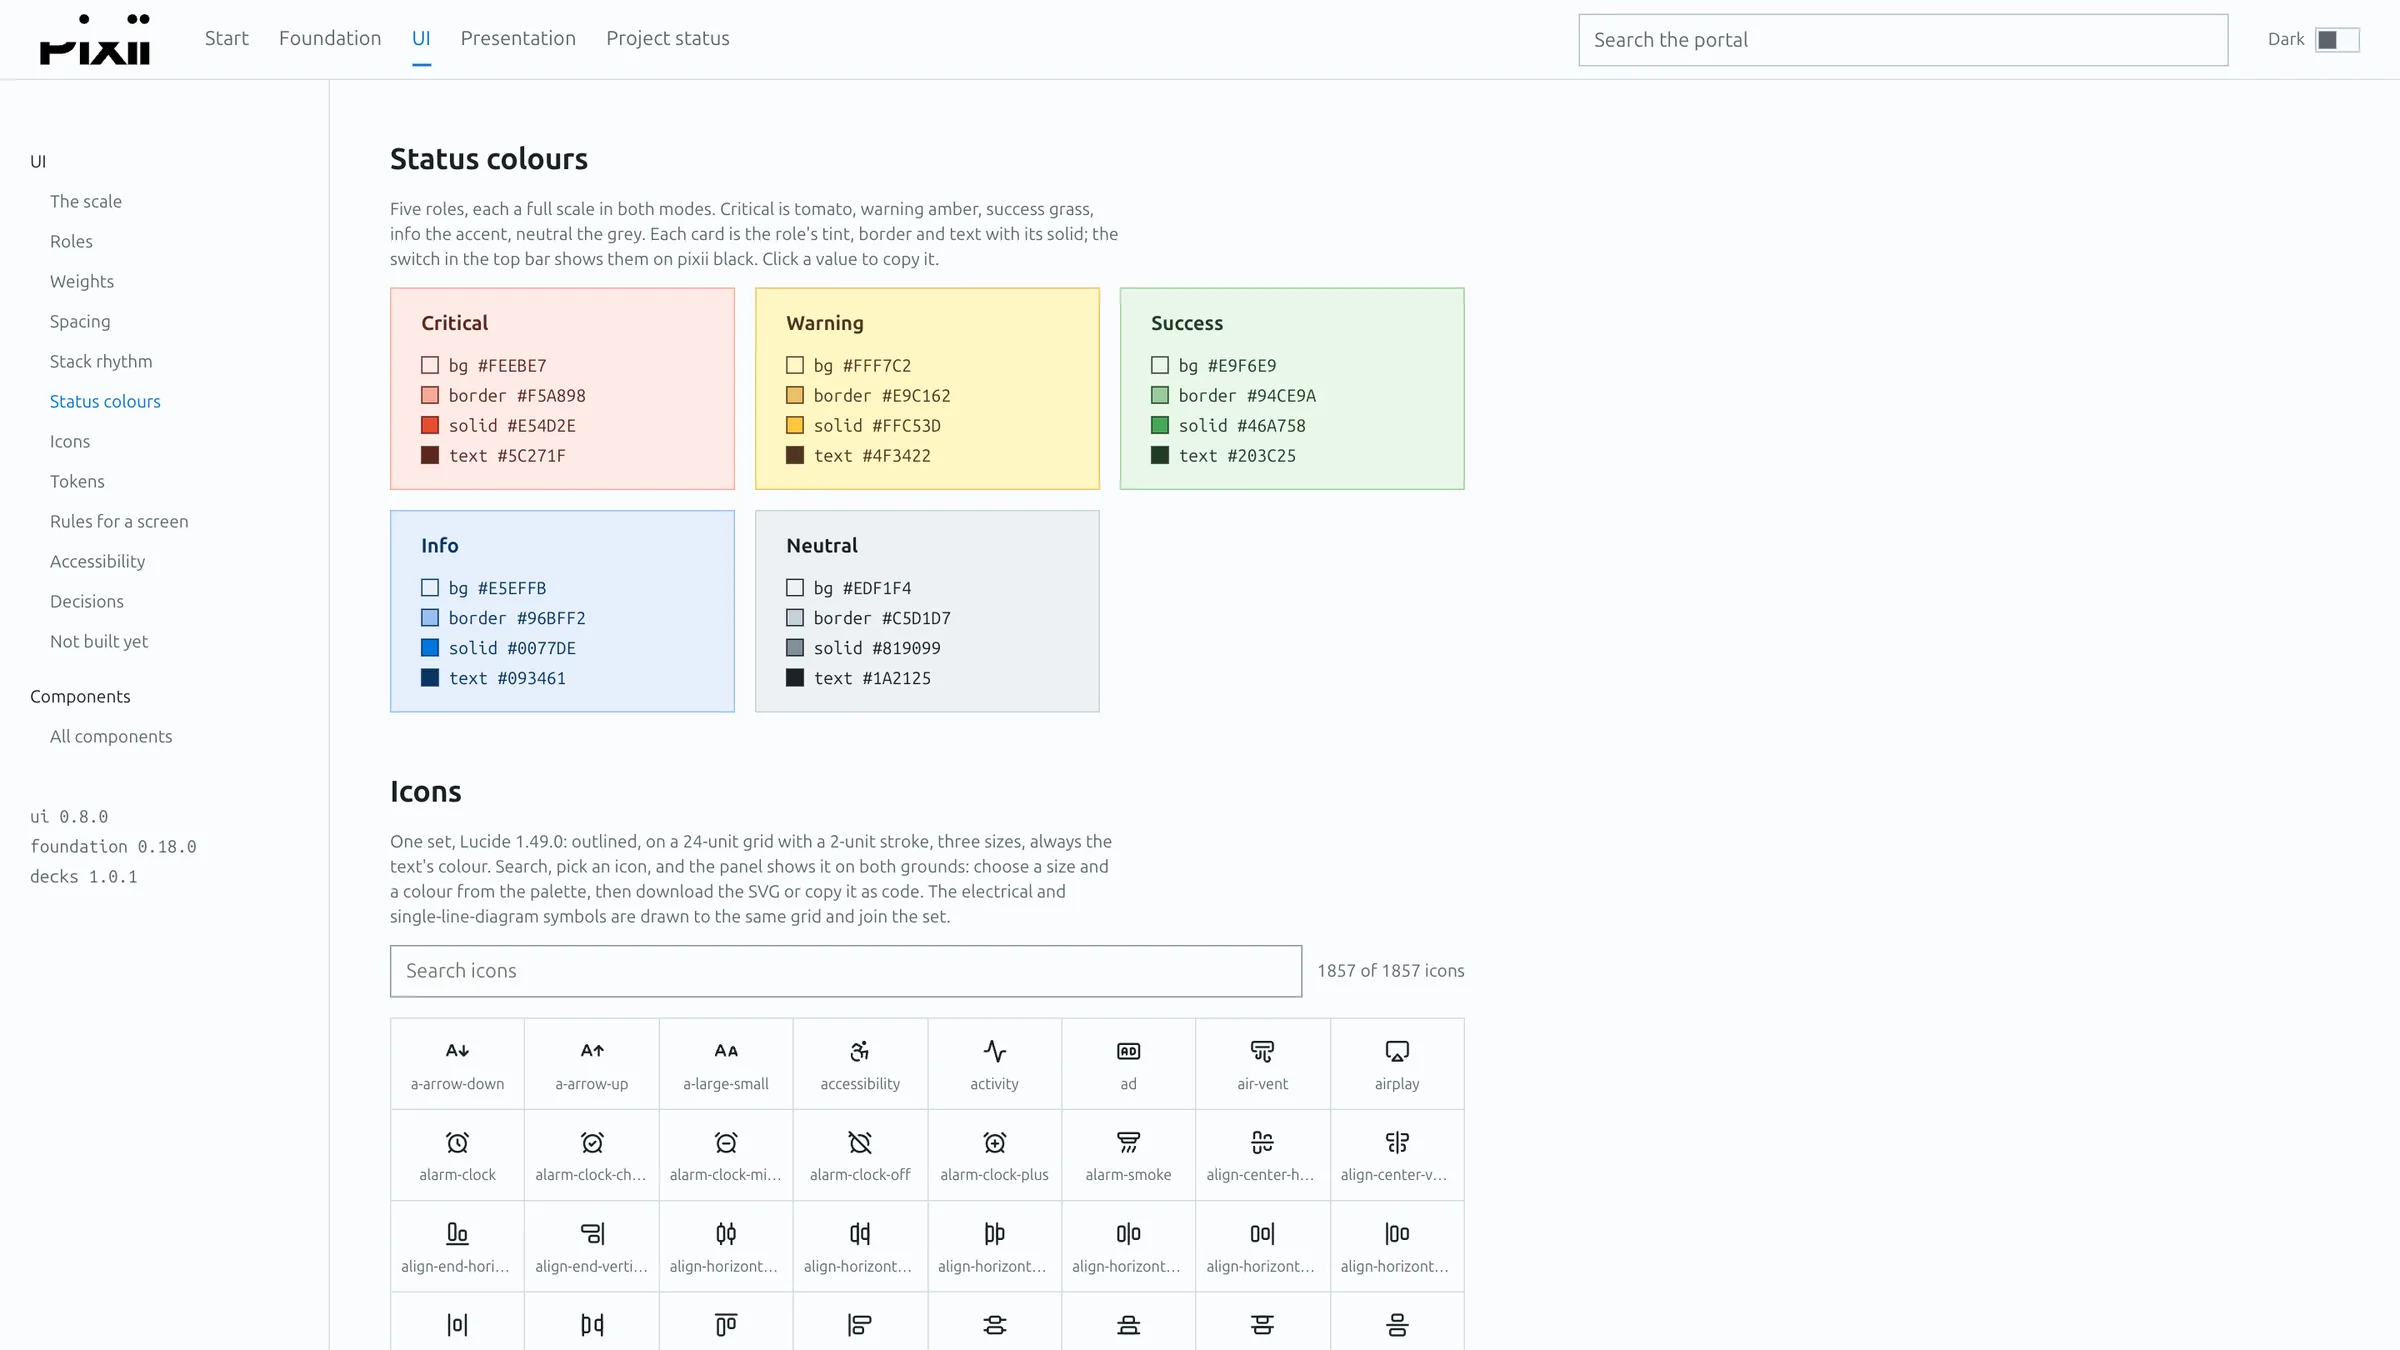
Task: Copy the Success solid #46A758 swatch
Action: (1160, 425)
